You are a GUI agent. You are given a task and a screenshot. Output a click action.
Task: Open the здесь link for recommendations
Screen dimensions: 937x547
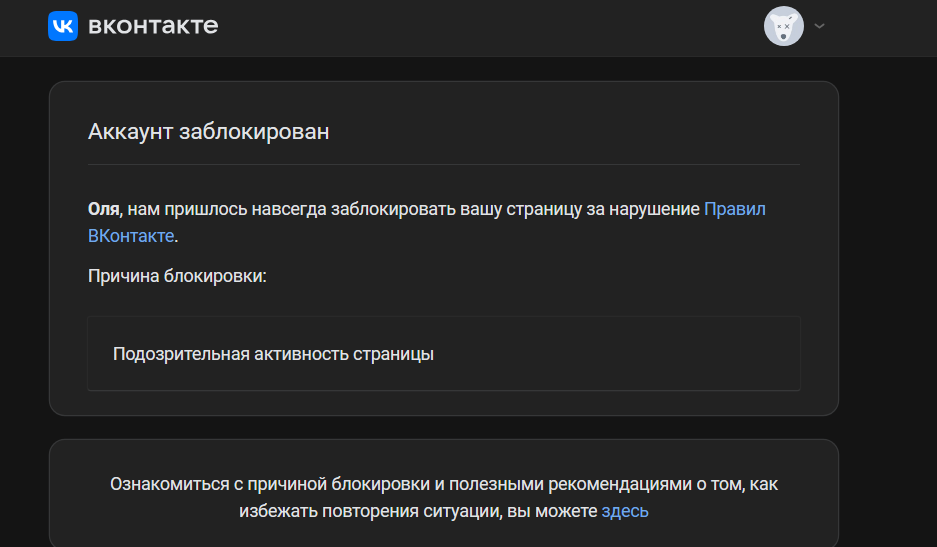click(x=624, y=511)
